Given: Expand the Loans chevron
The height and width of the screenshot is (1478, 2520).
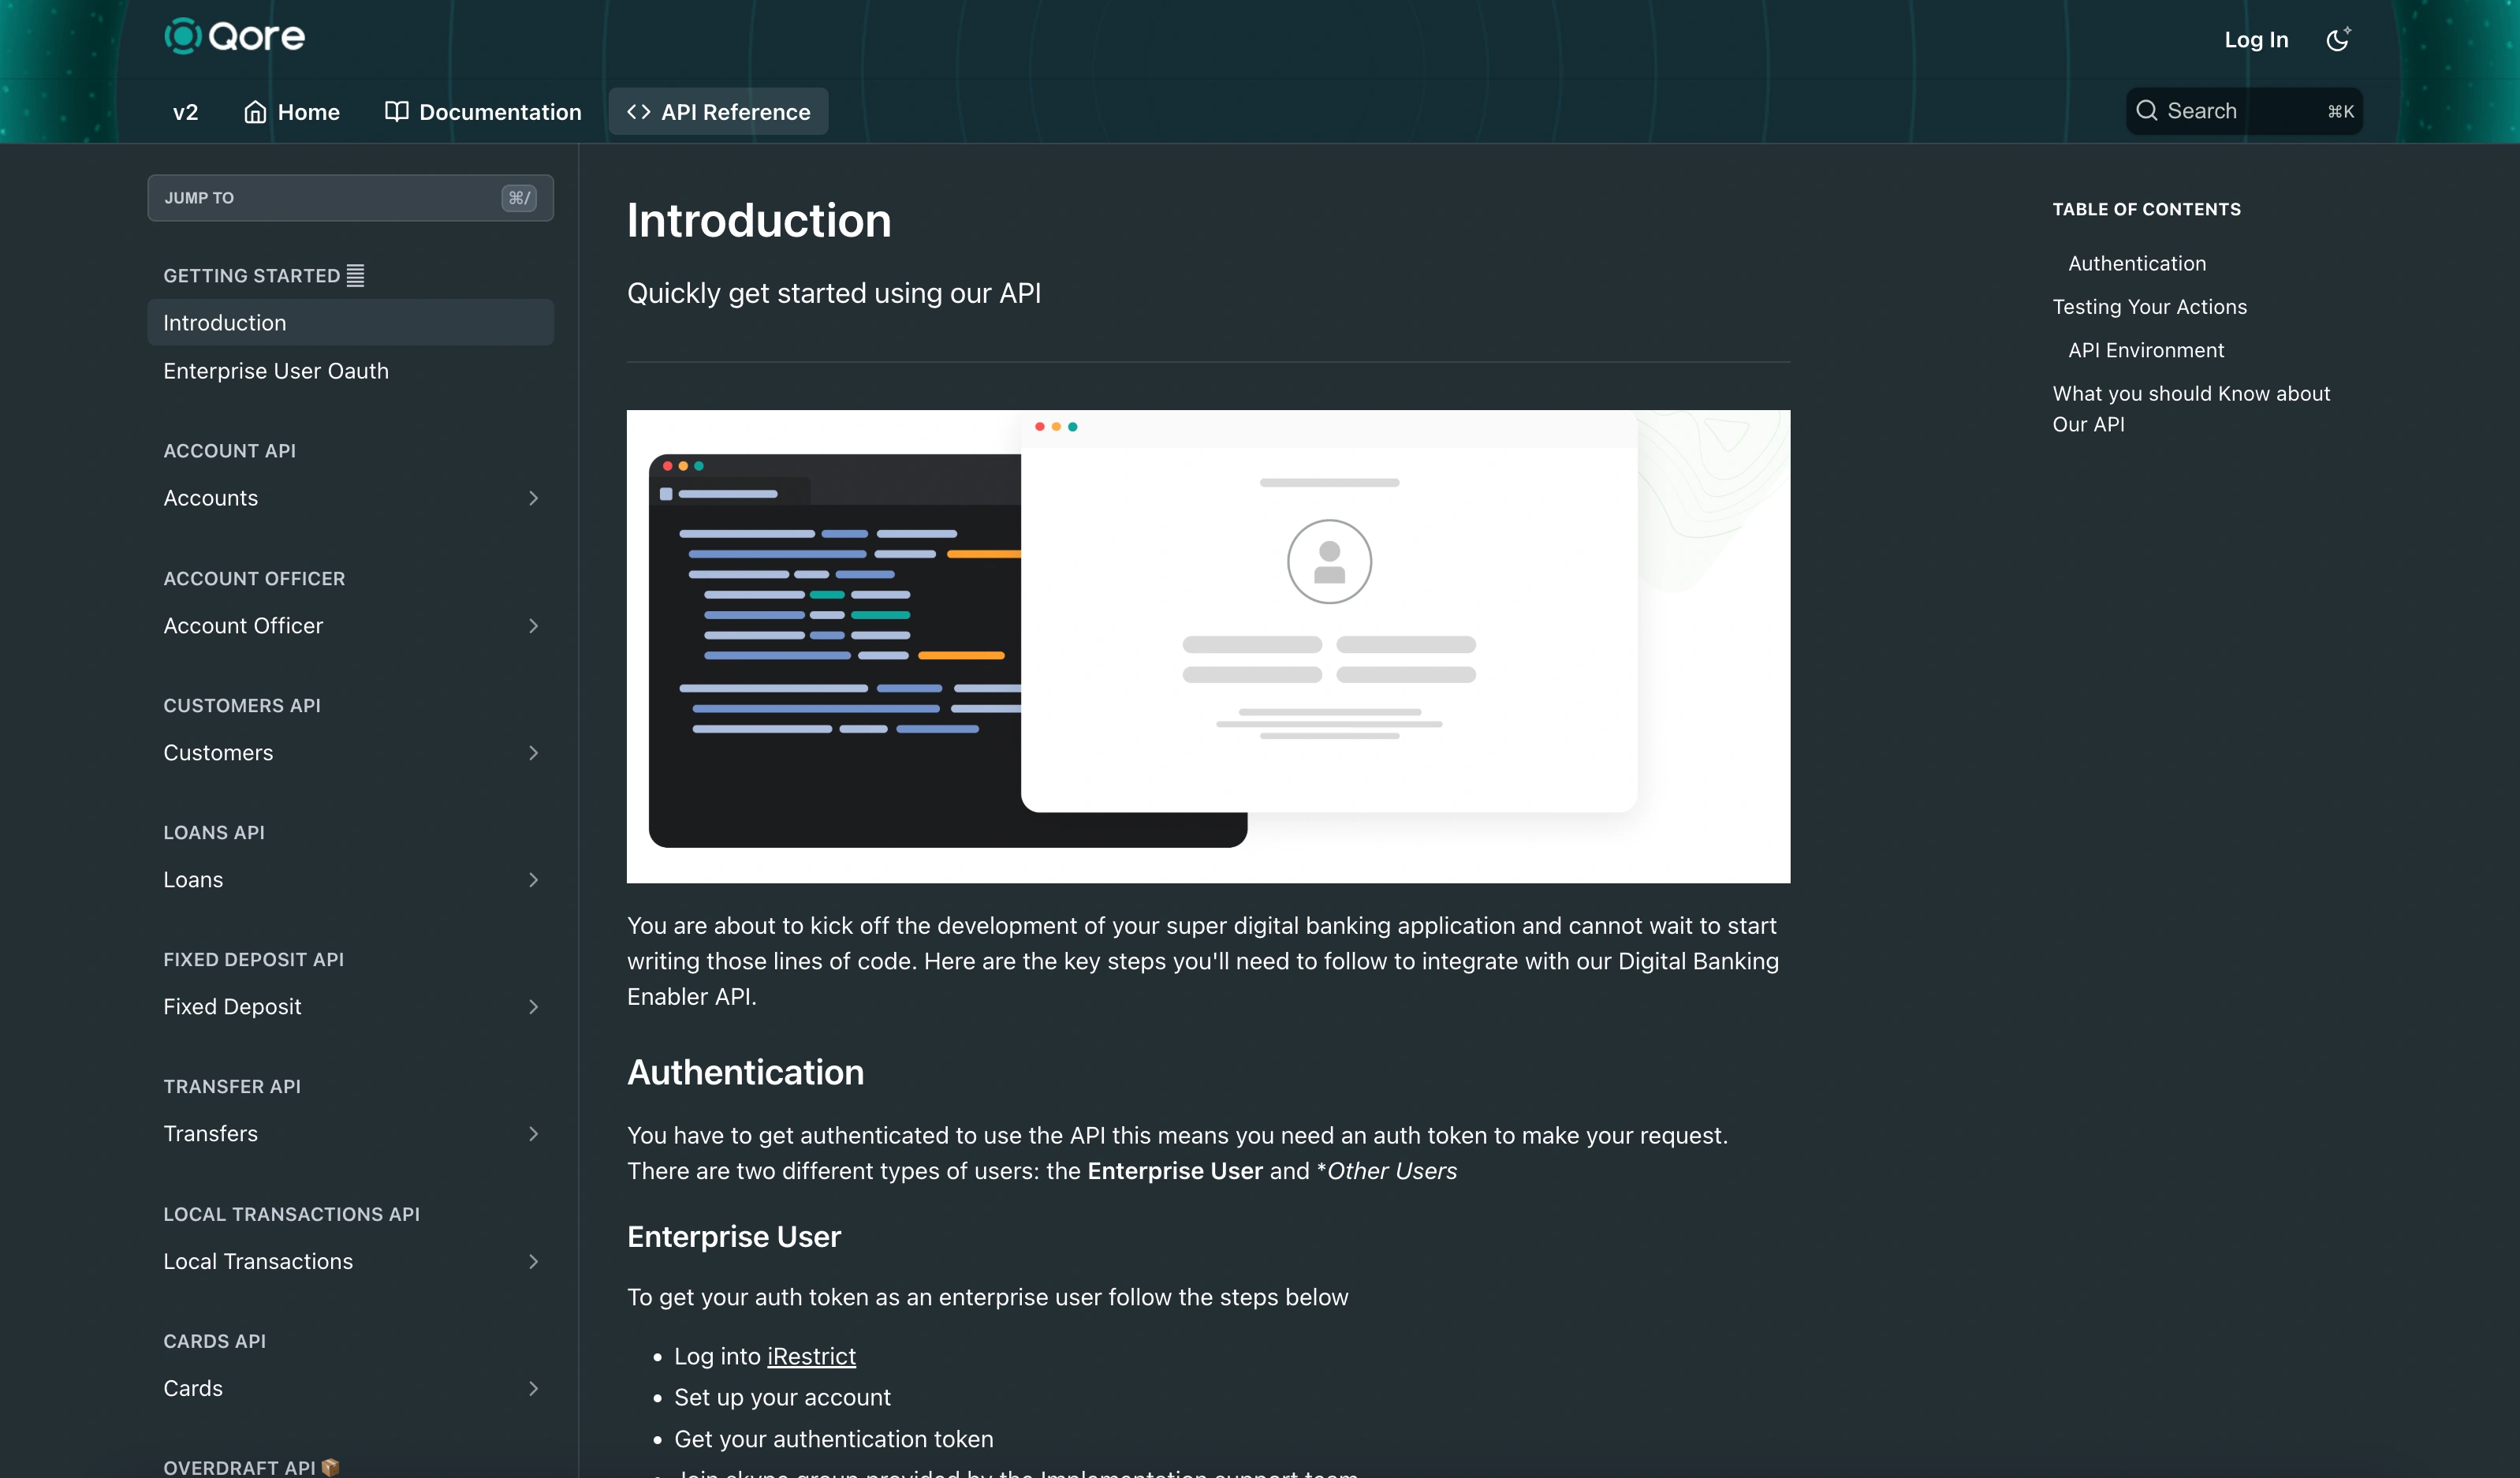Looking at the screenshot, I should (x=533, y=880).
